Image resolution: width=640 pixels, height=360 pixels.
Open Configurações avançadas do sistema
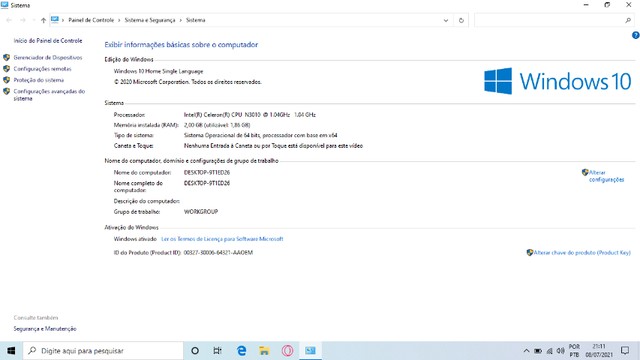click(49, 95)
